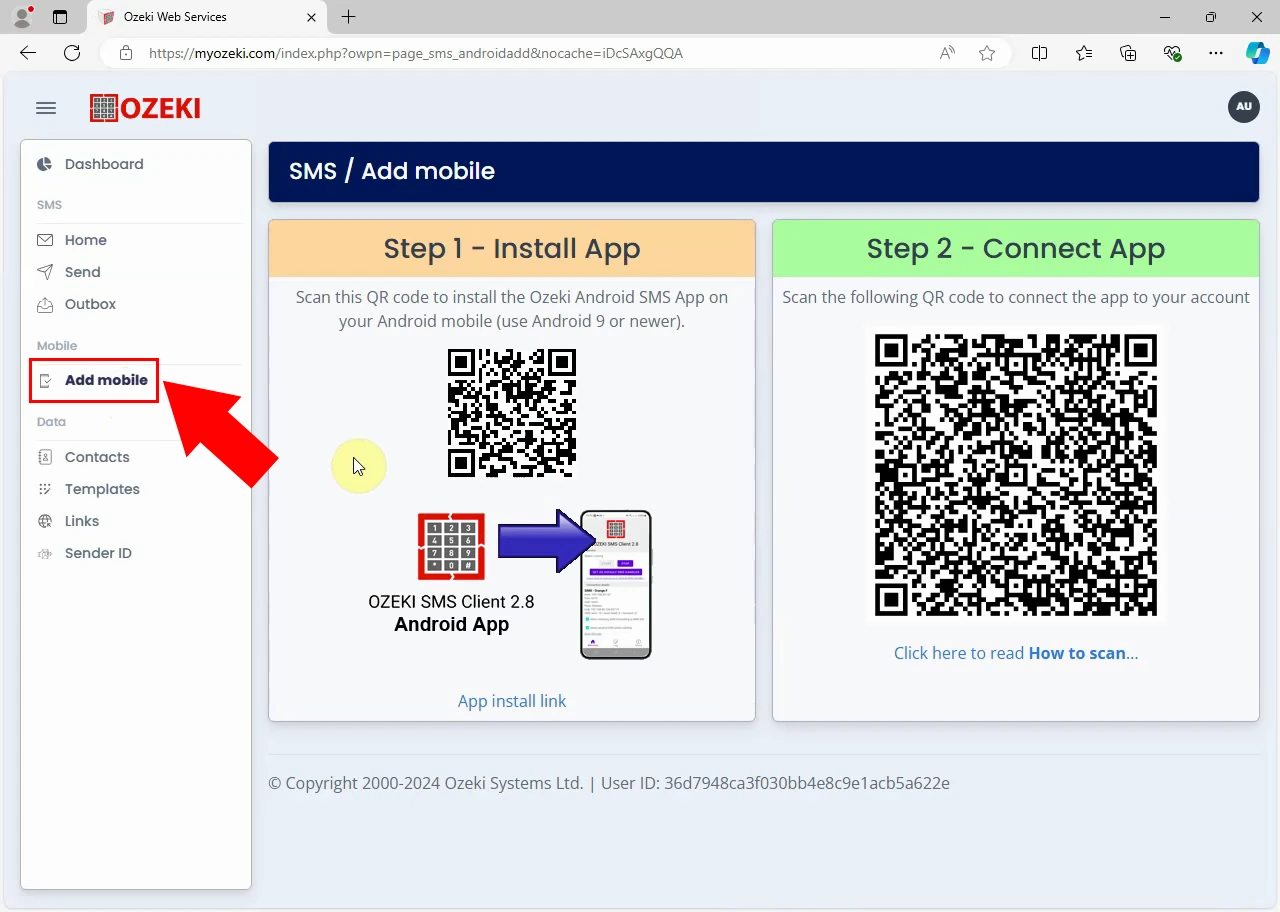Open Contacts under Data
The width and height of the screenshot is (1280, 912).
point(97,457)
